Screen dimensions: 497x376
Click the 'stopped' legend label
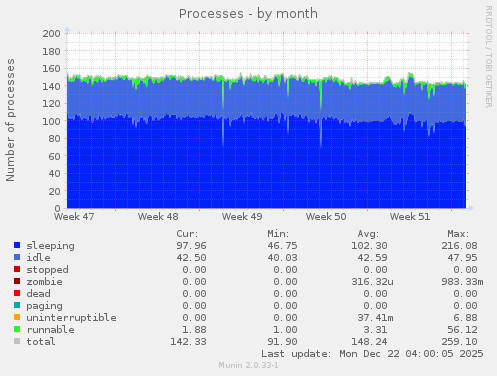[48, 270]
